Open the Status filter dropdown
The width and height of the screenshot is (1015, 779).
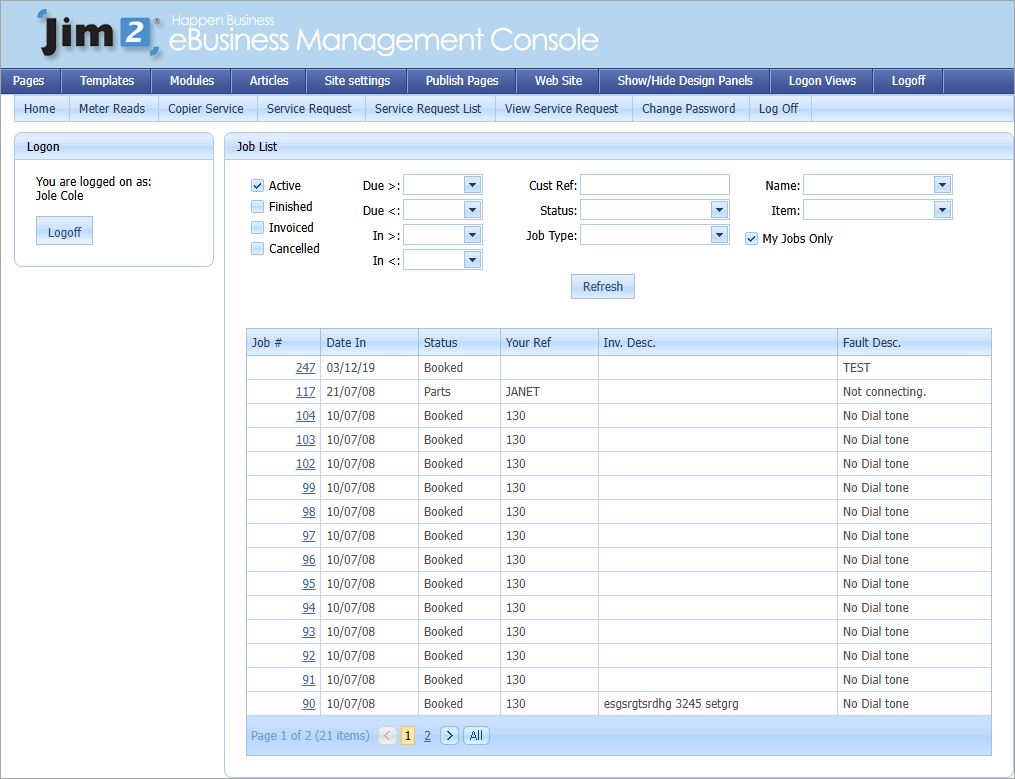click(x=719, y=210)
